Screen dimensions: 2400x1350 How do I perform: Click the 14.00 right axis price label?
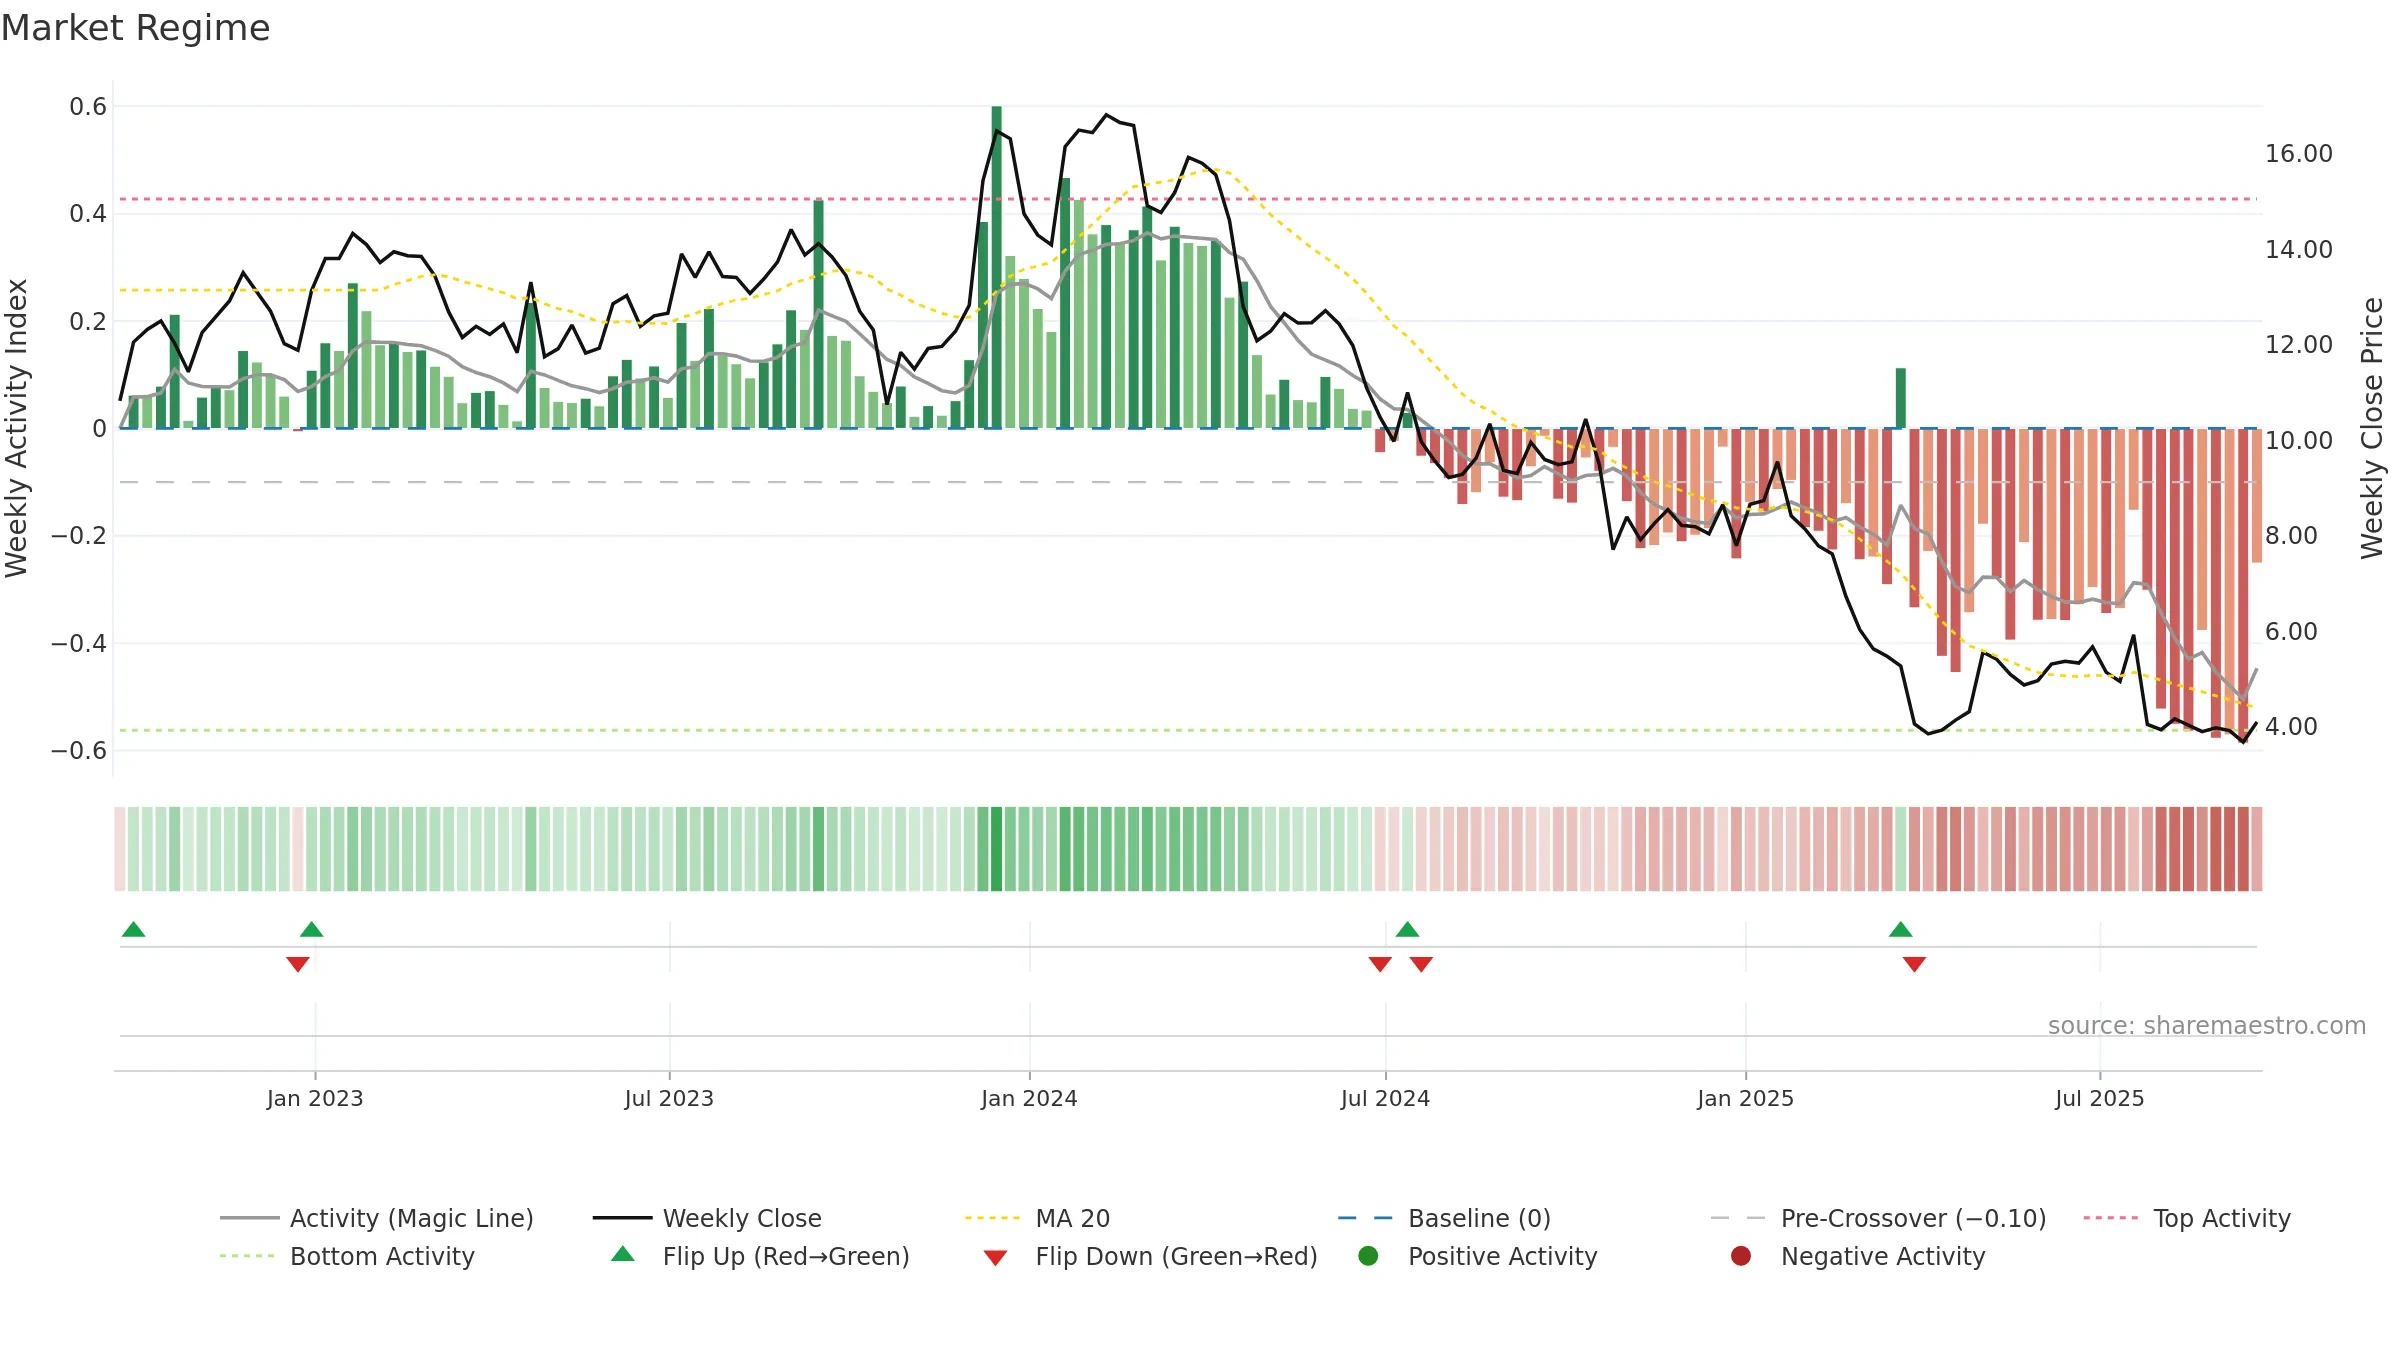tap(2299, 250)
